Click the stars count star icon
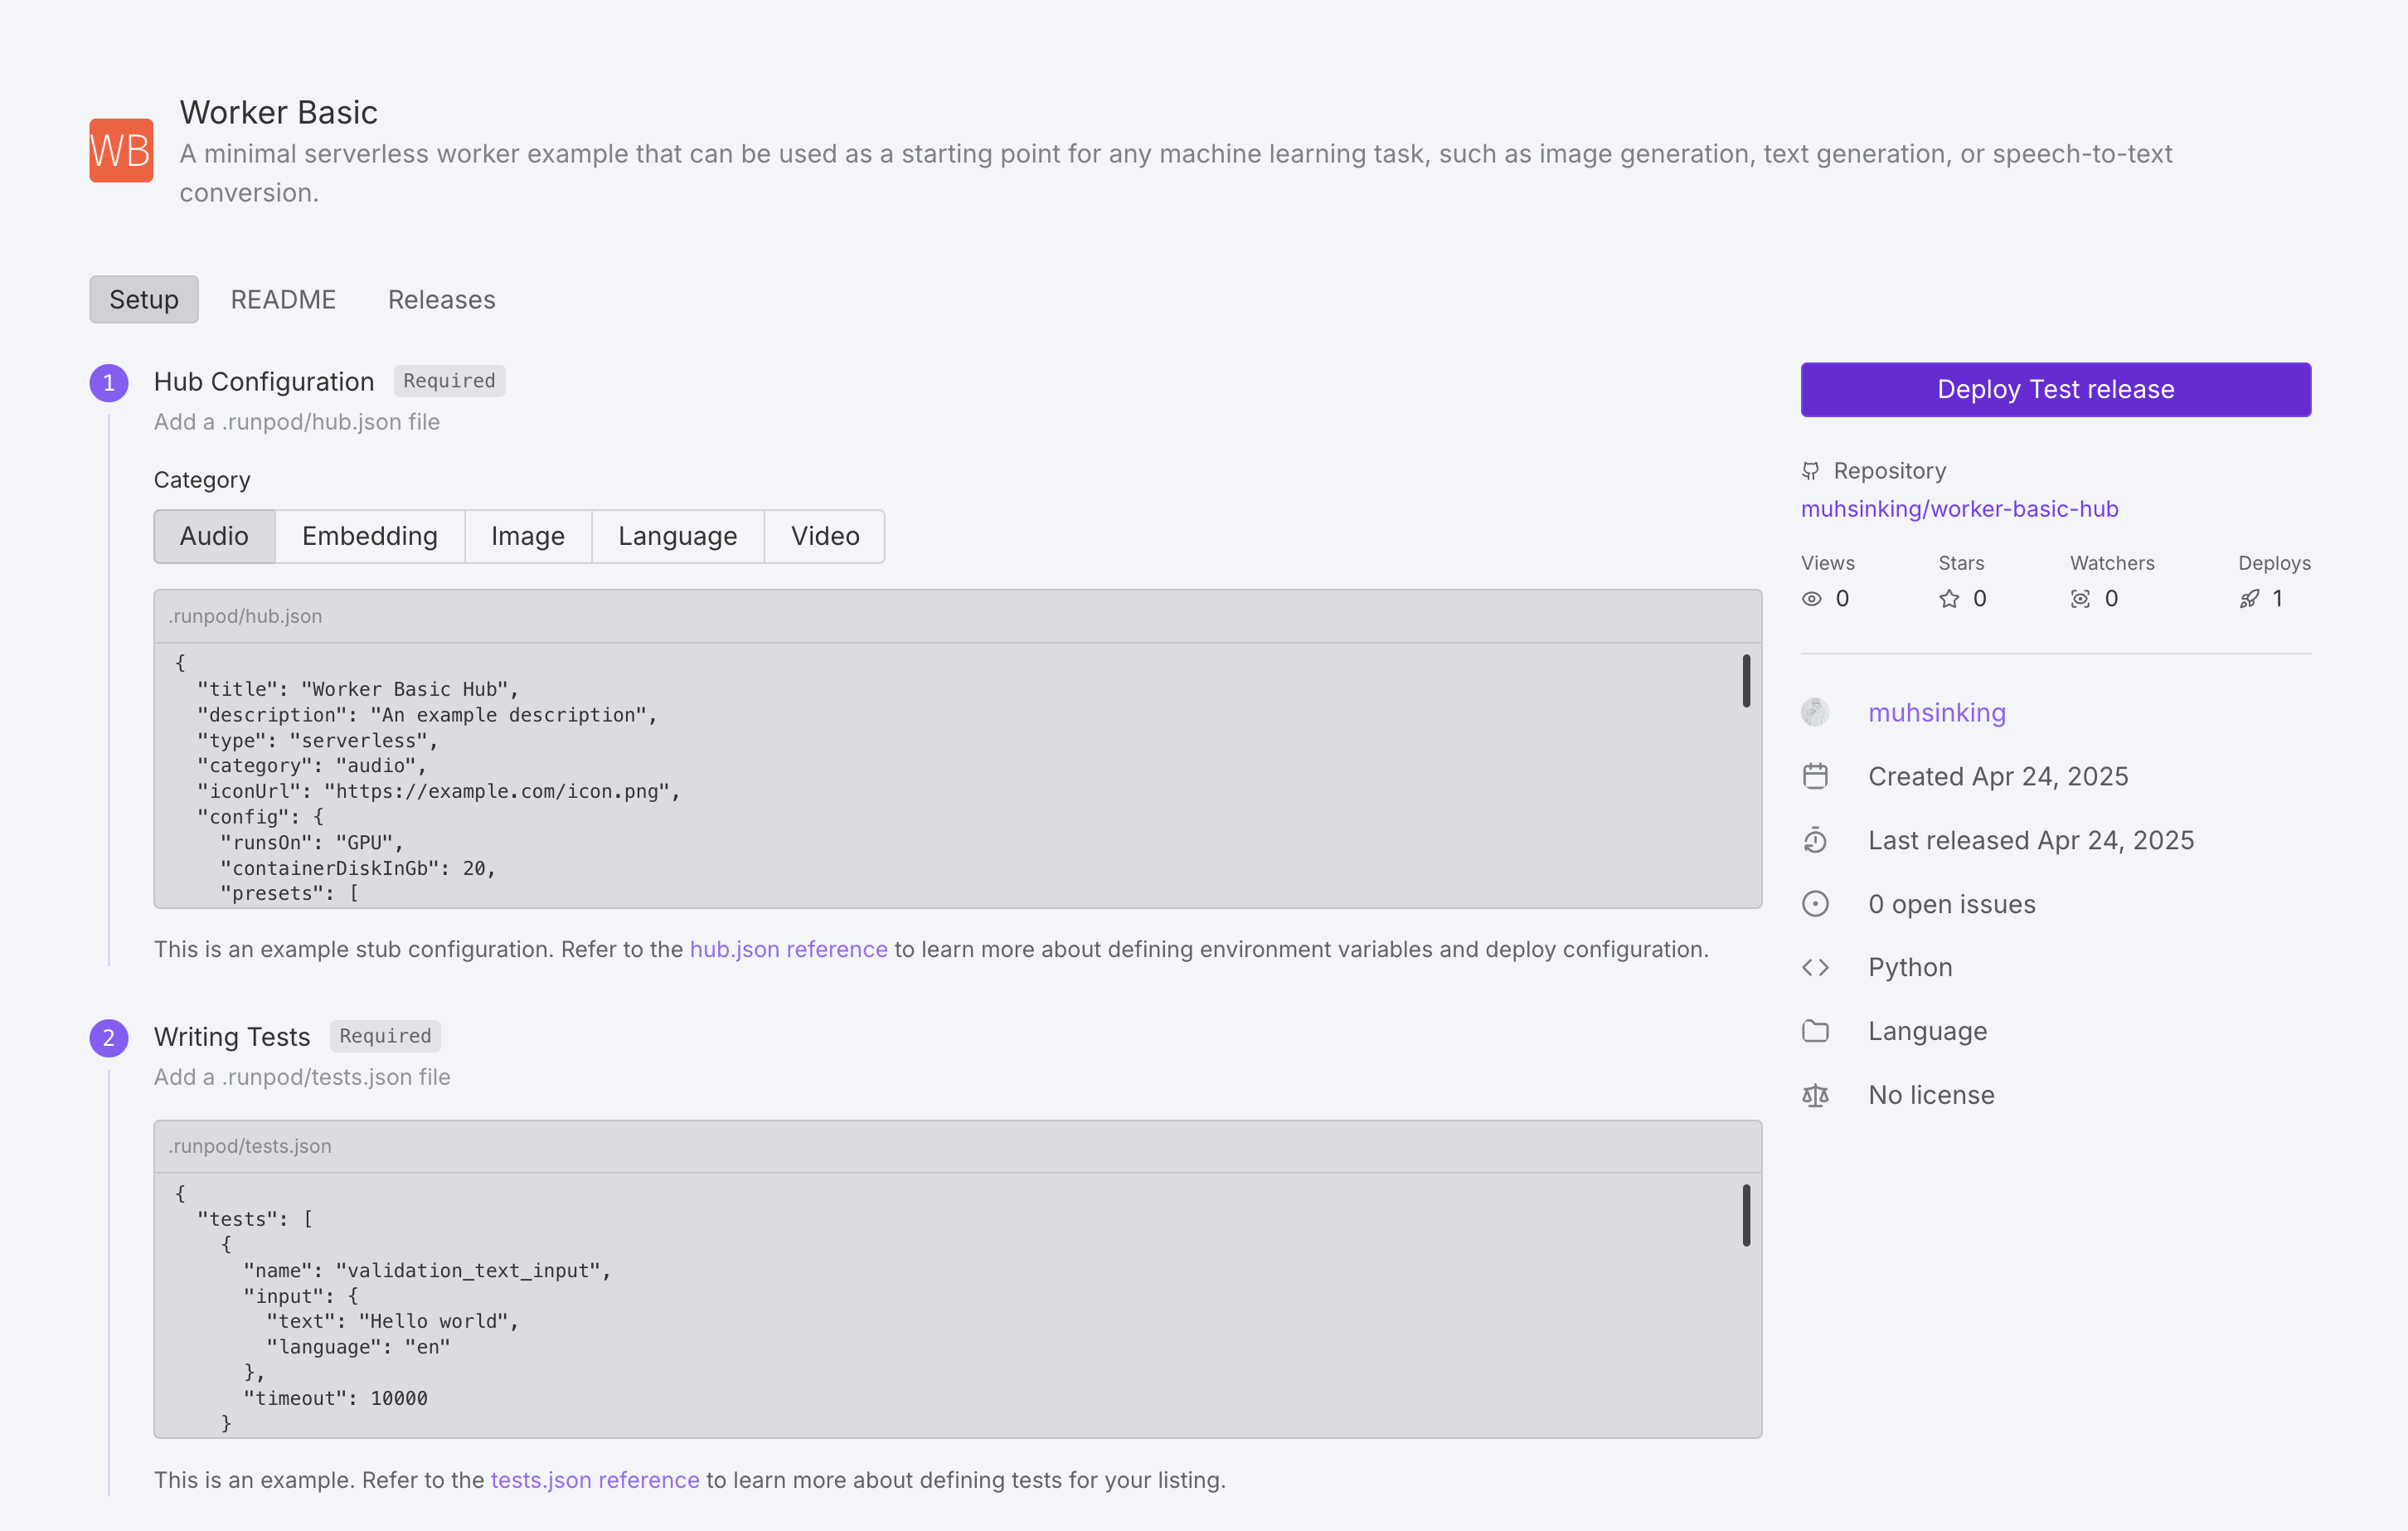Image resolution: width=2408 pixels, height=1531 pixels. [x=1949, y=599]
